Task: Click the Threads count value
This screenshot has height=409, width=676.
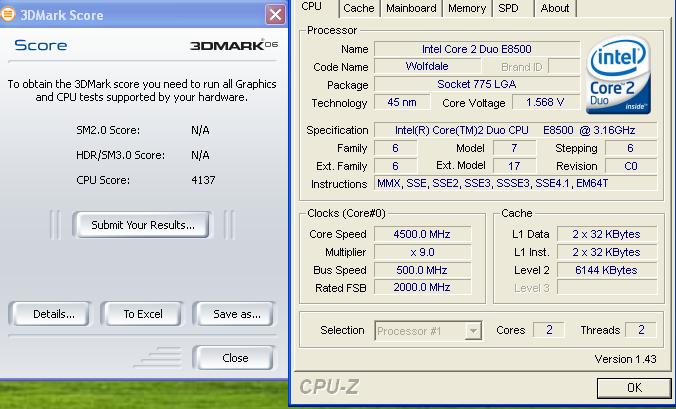Action: tap(641, 330)
